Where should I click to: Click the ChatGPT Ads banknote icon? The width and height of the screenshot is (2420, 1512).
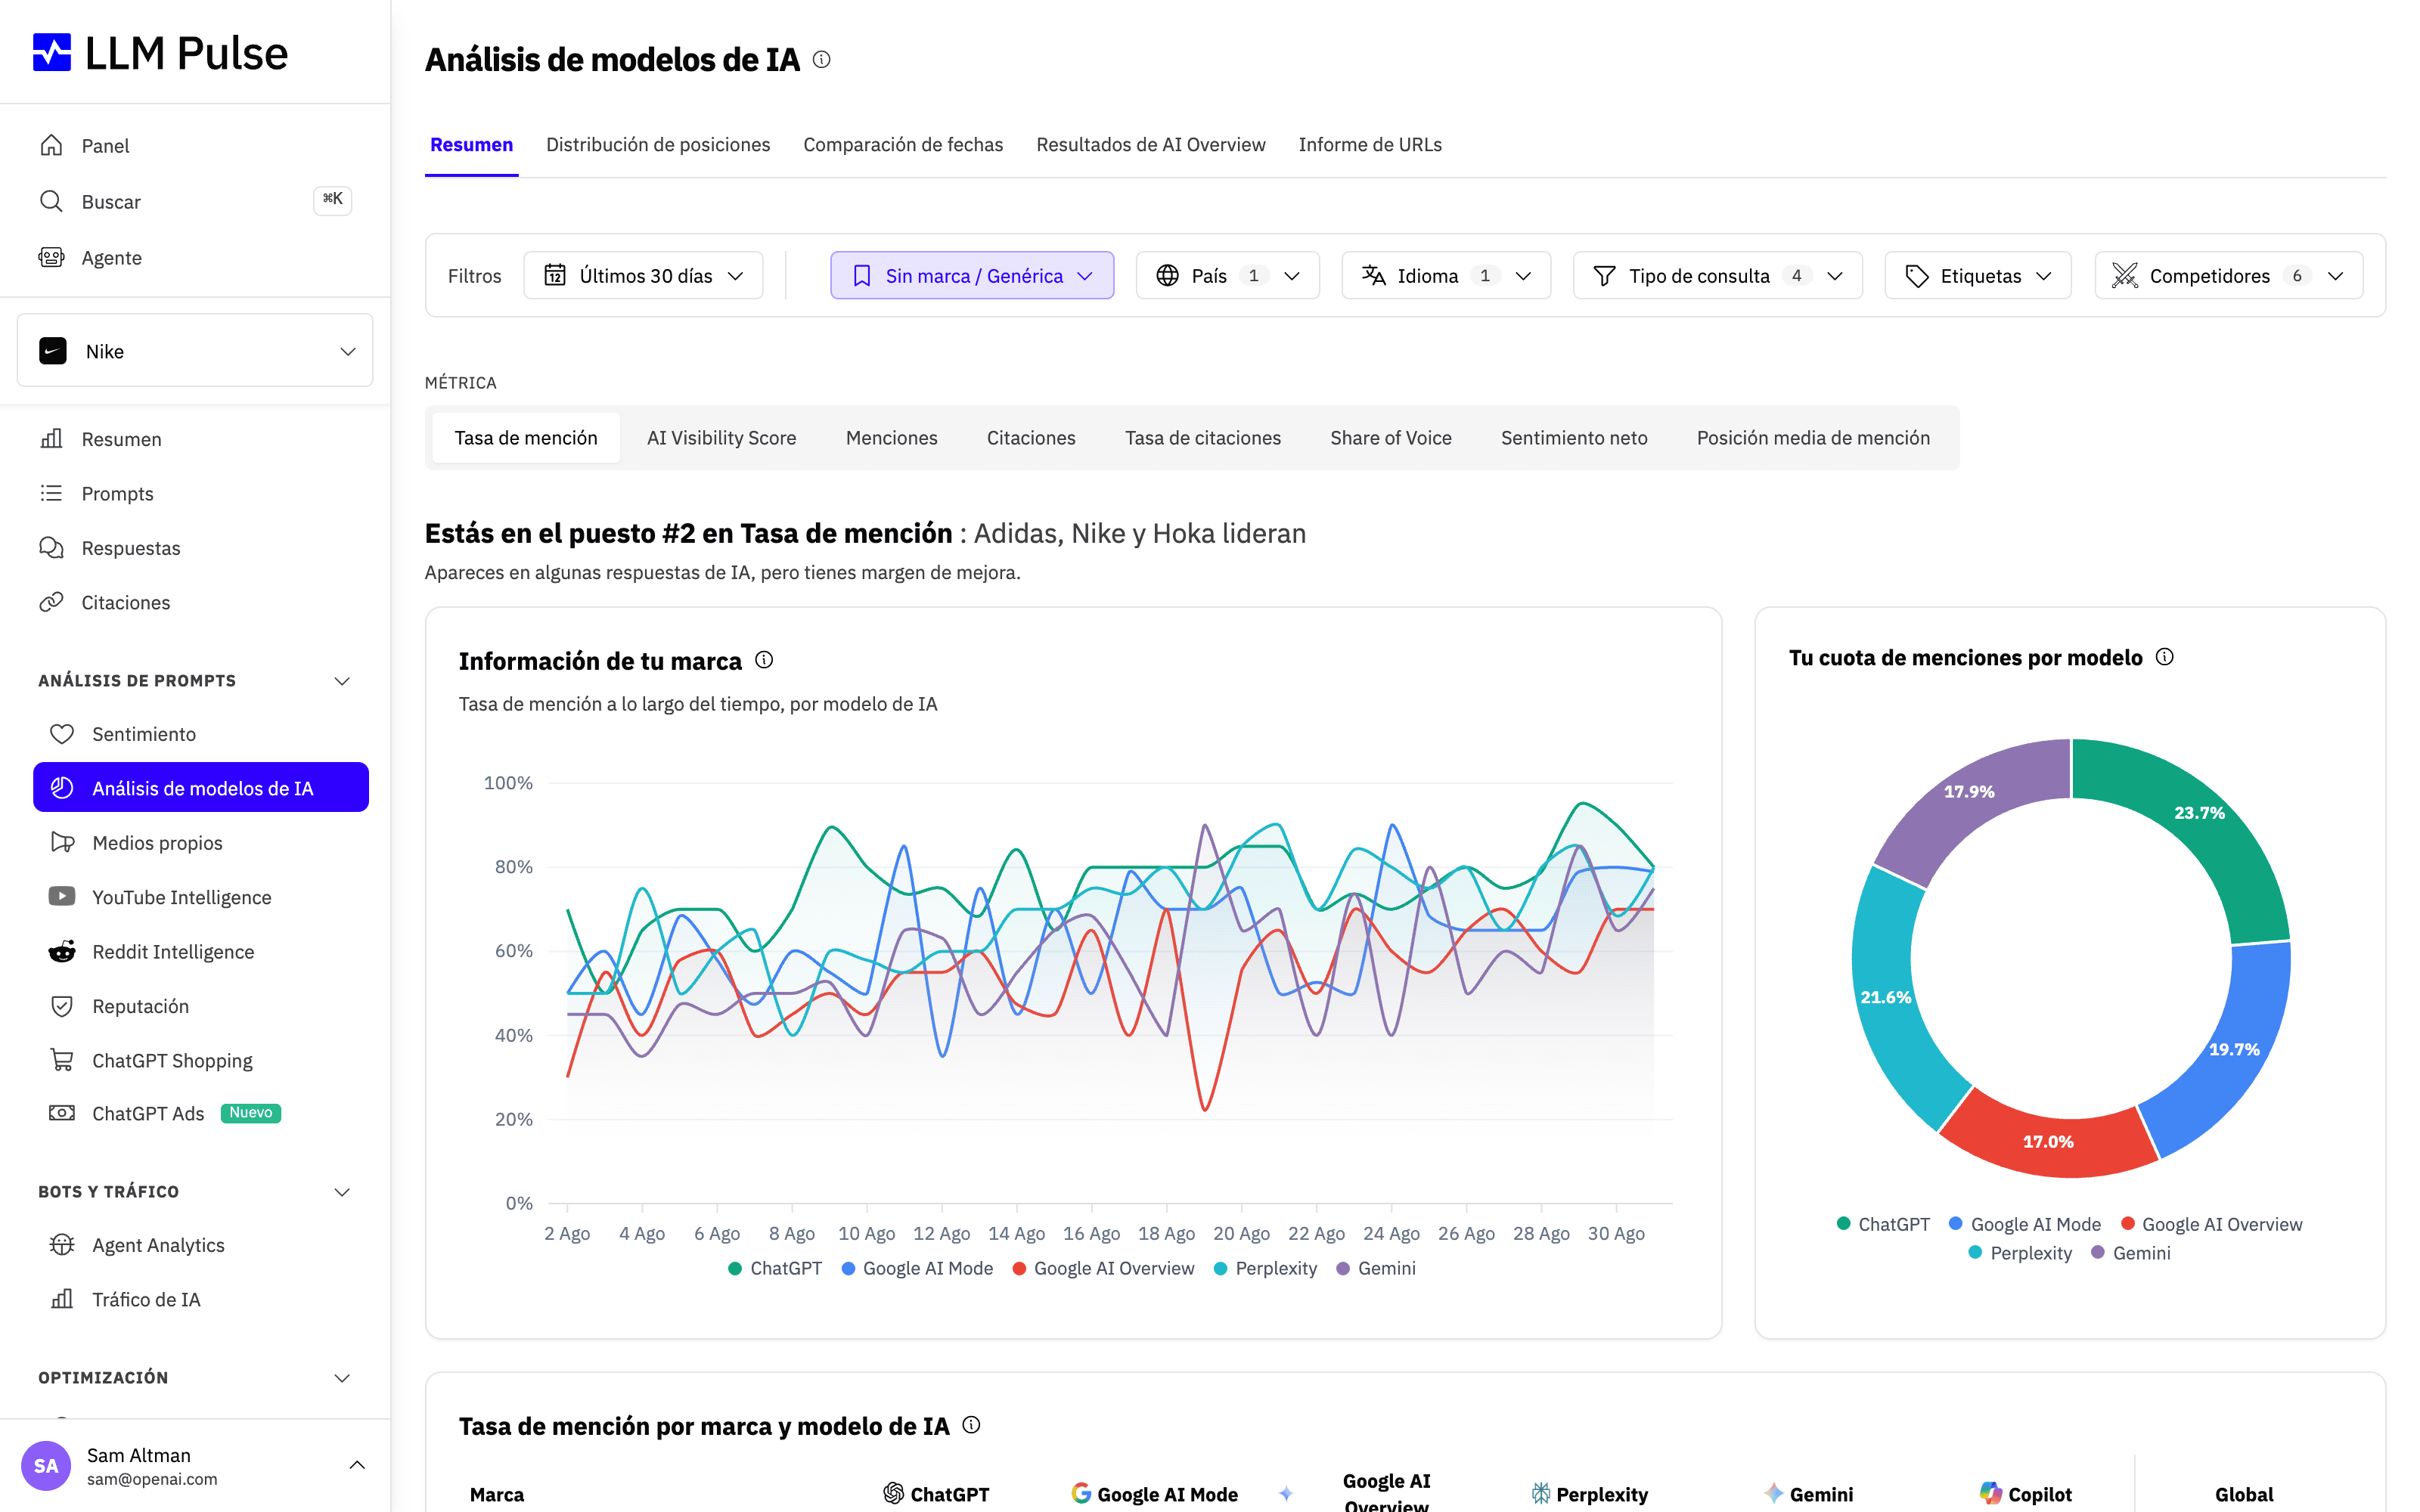point(62,1113)
